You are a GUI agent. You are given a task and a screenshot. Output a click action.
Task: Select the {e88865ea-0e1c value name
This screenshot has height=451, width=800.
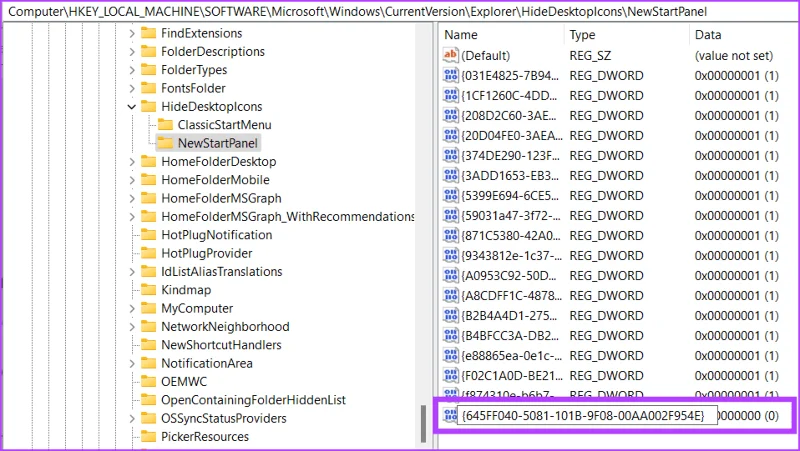click(511, 356)
